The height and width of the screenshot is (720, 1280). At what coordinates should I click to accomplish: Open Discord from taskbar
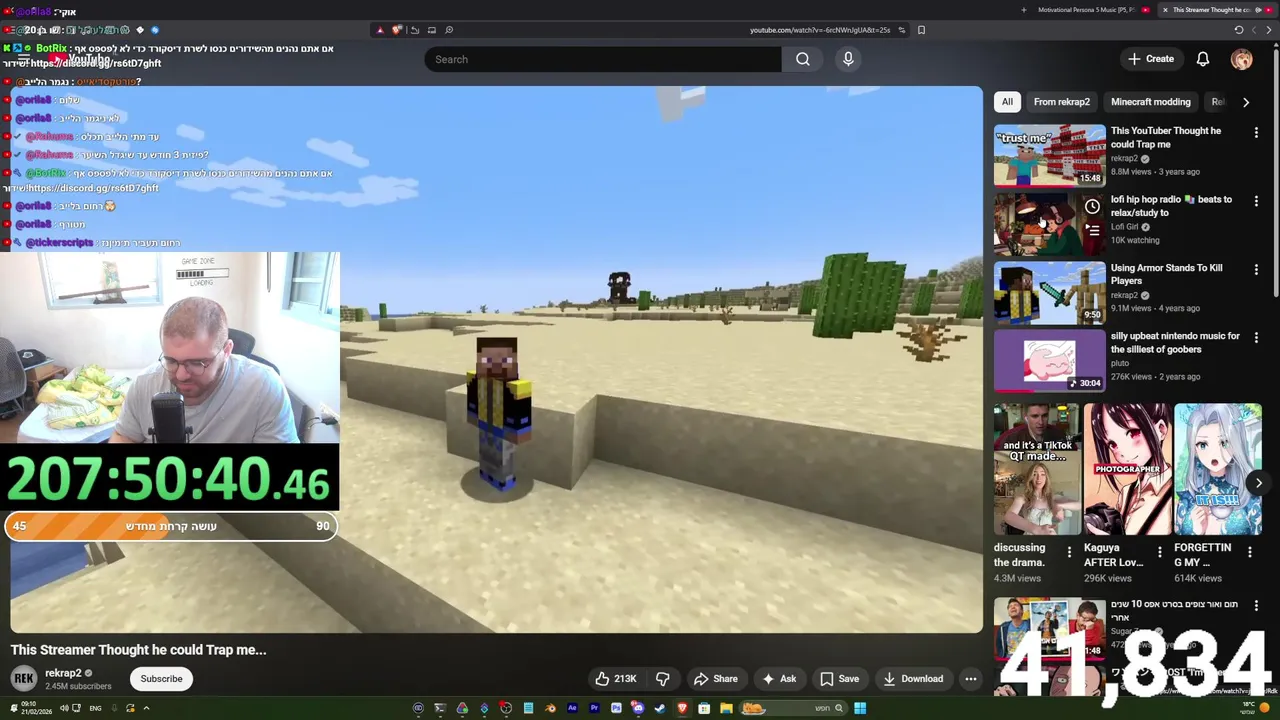(638, 709)
